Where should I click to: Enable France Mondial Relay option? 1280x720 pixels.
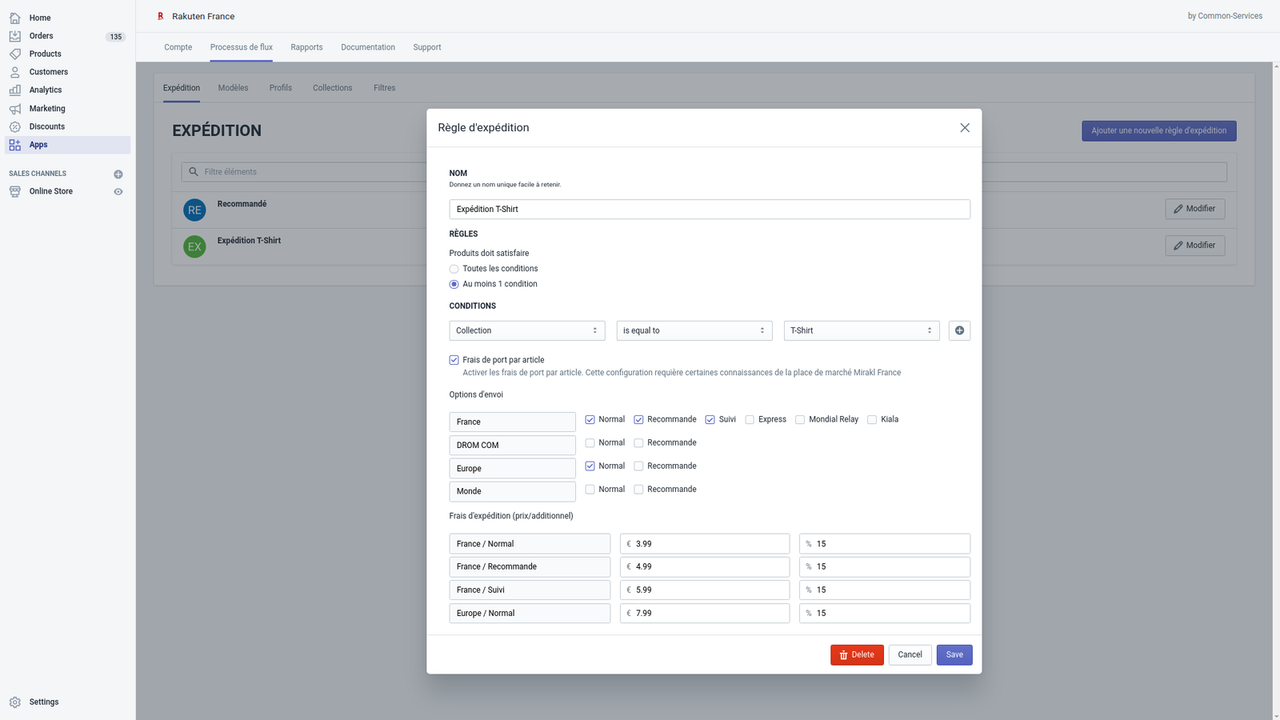[800, 419]
